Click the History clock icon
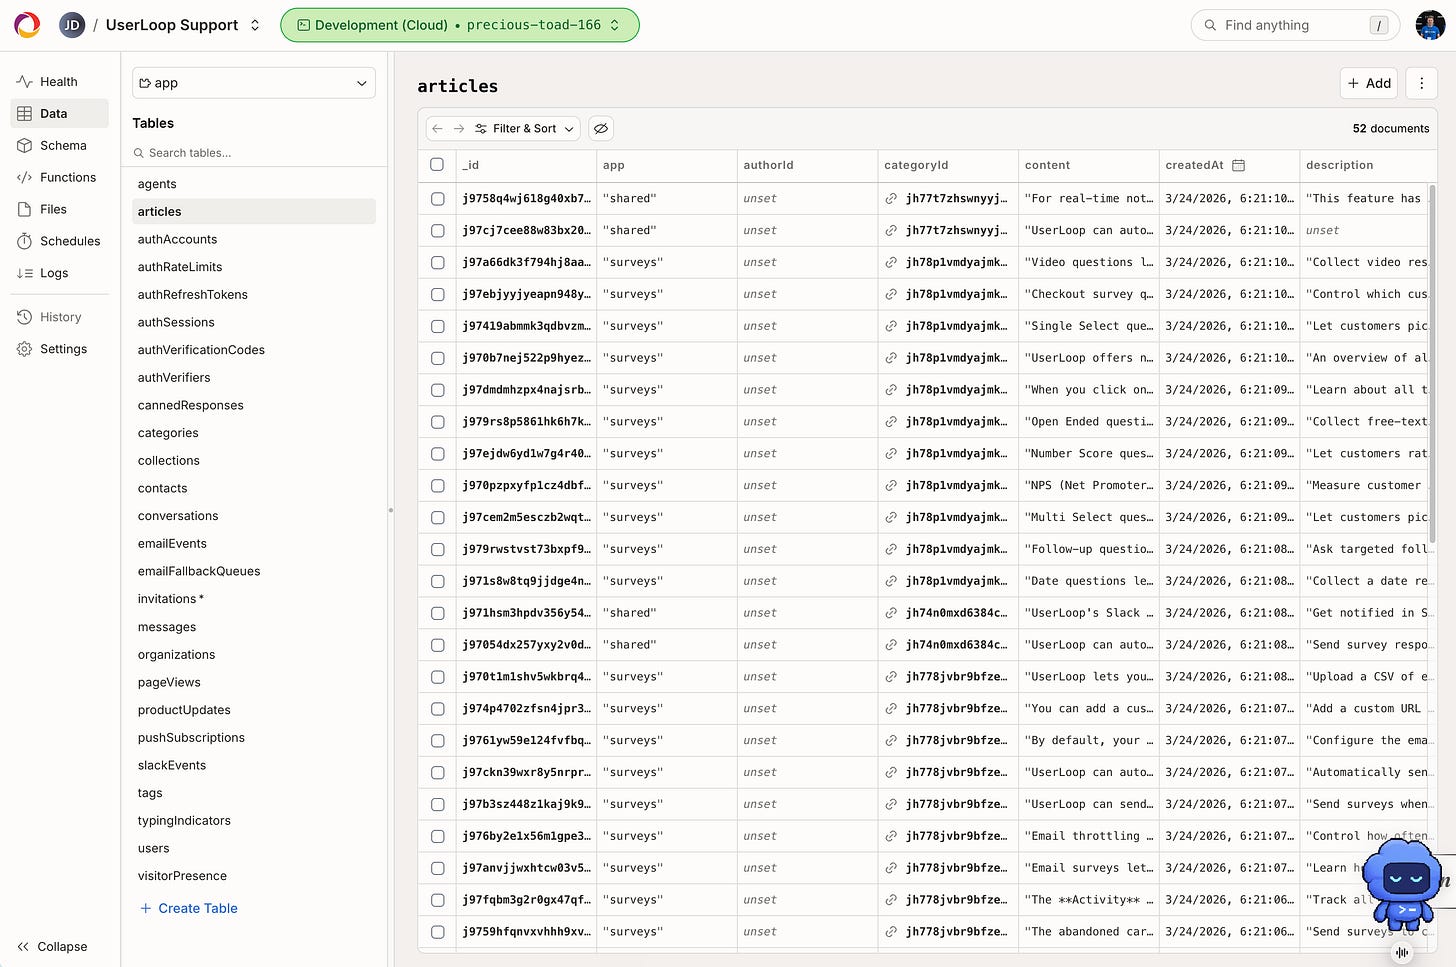The height and width of the screenshot is (967, 1456). (x=25, y=317)
